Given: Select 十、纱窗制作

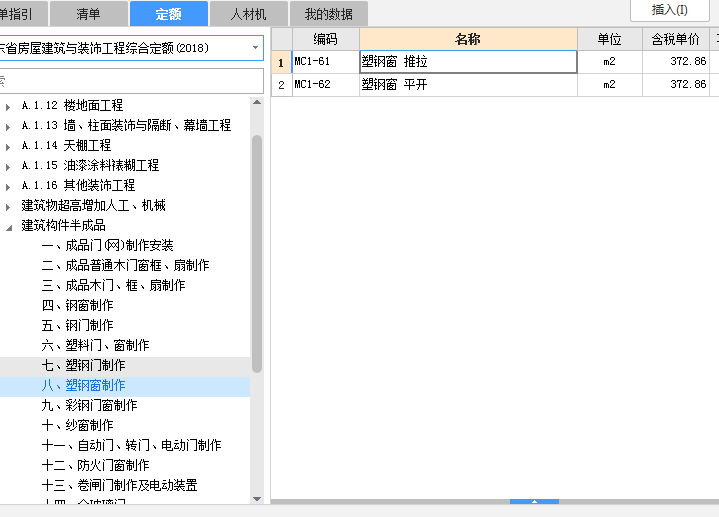Looking at the screenshot, I should pyautogui.click(x=77, y=425).
